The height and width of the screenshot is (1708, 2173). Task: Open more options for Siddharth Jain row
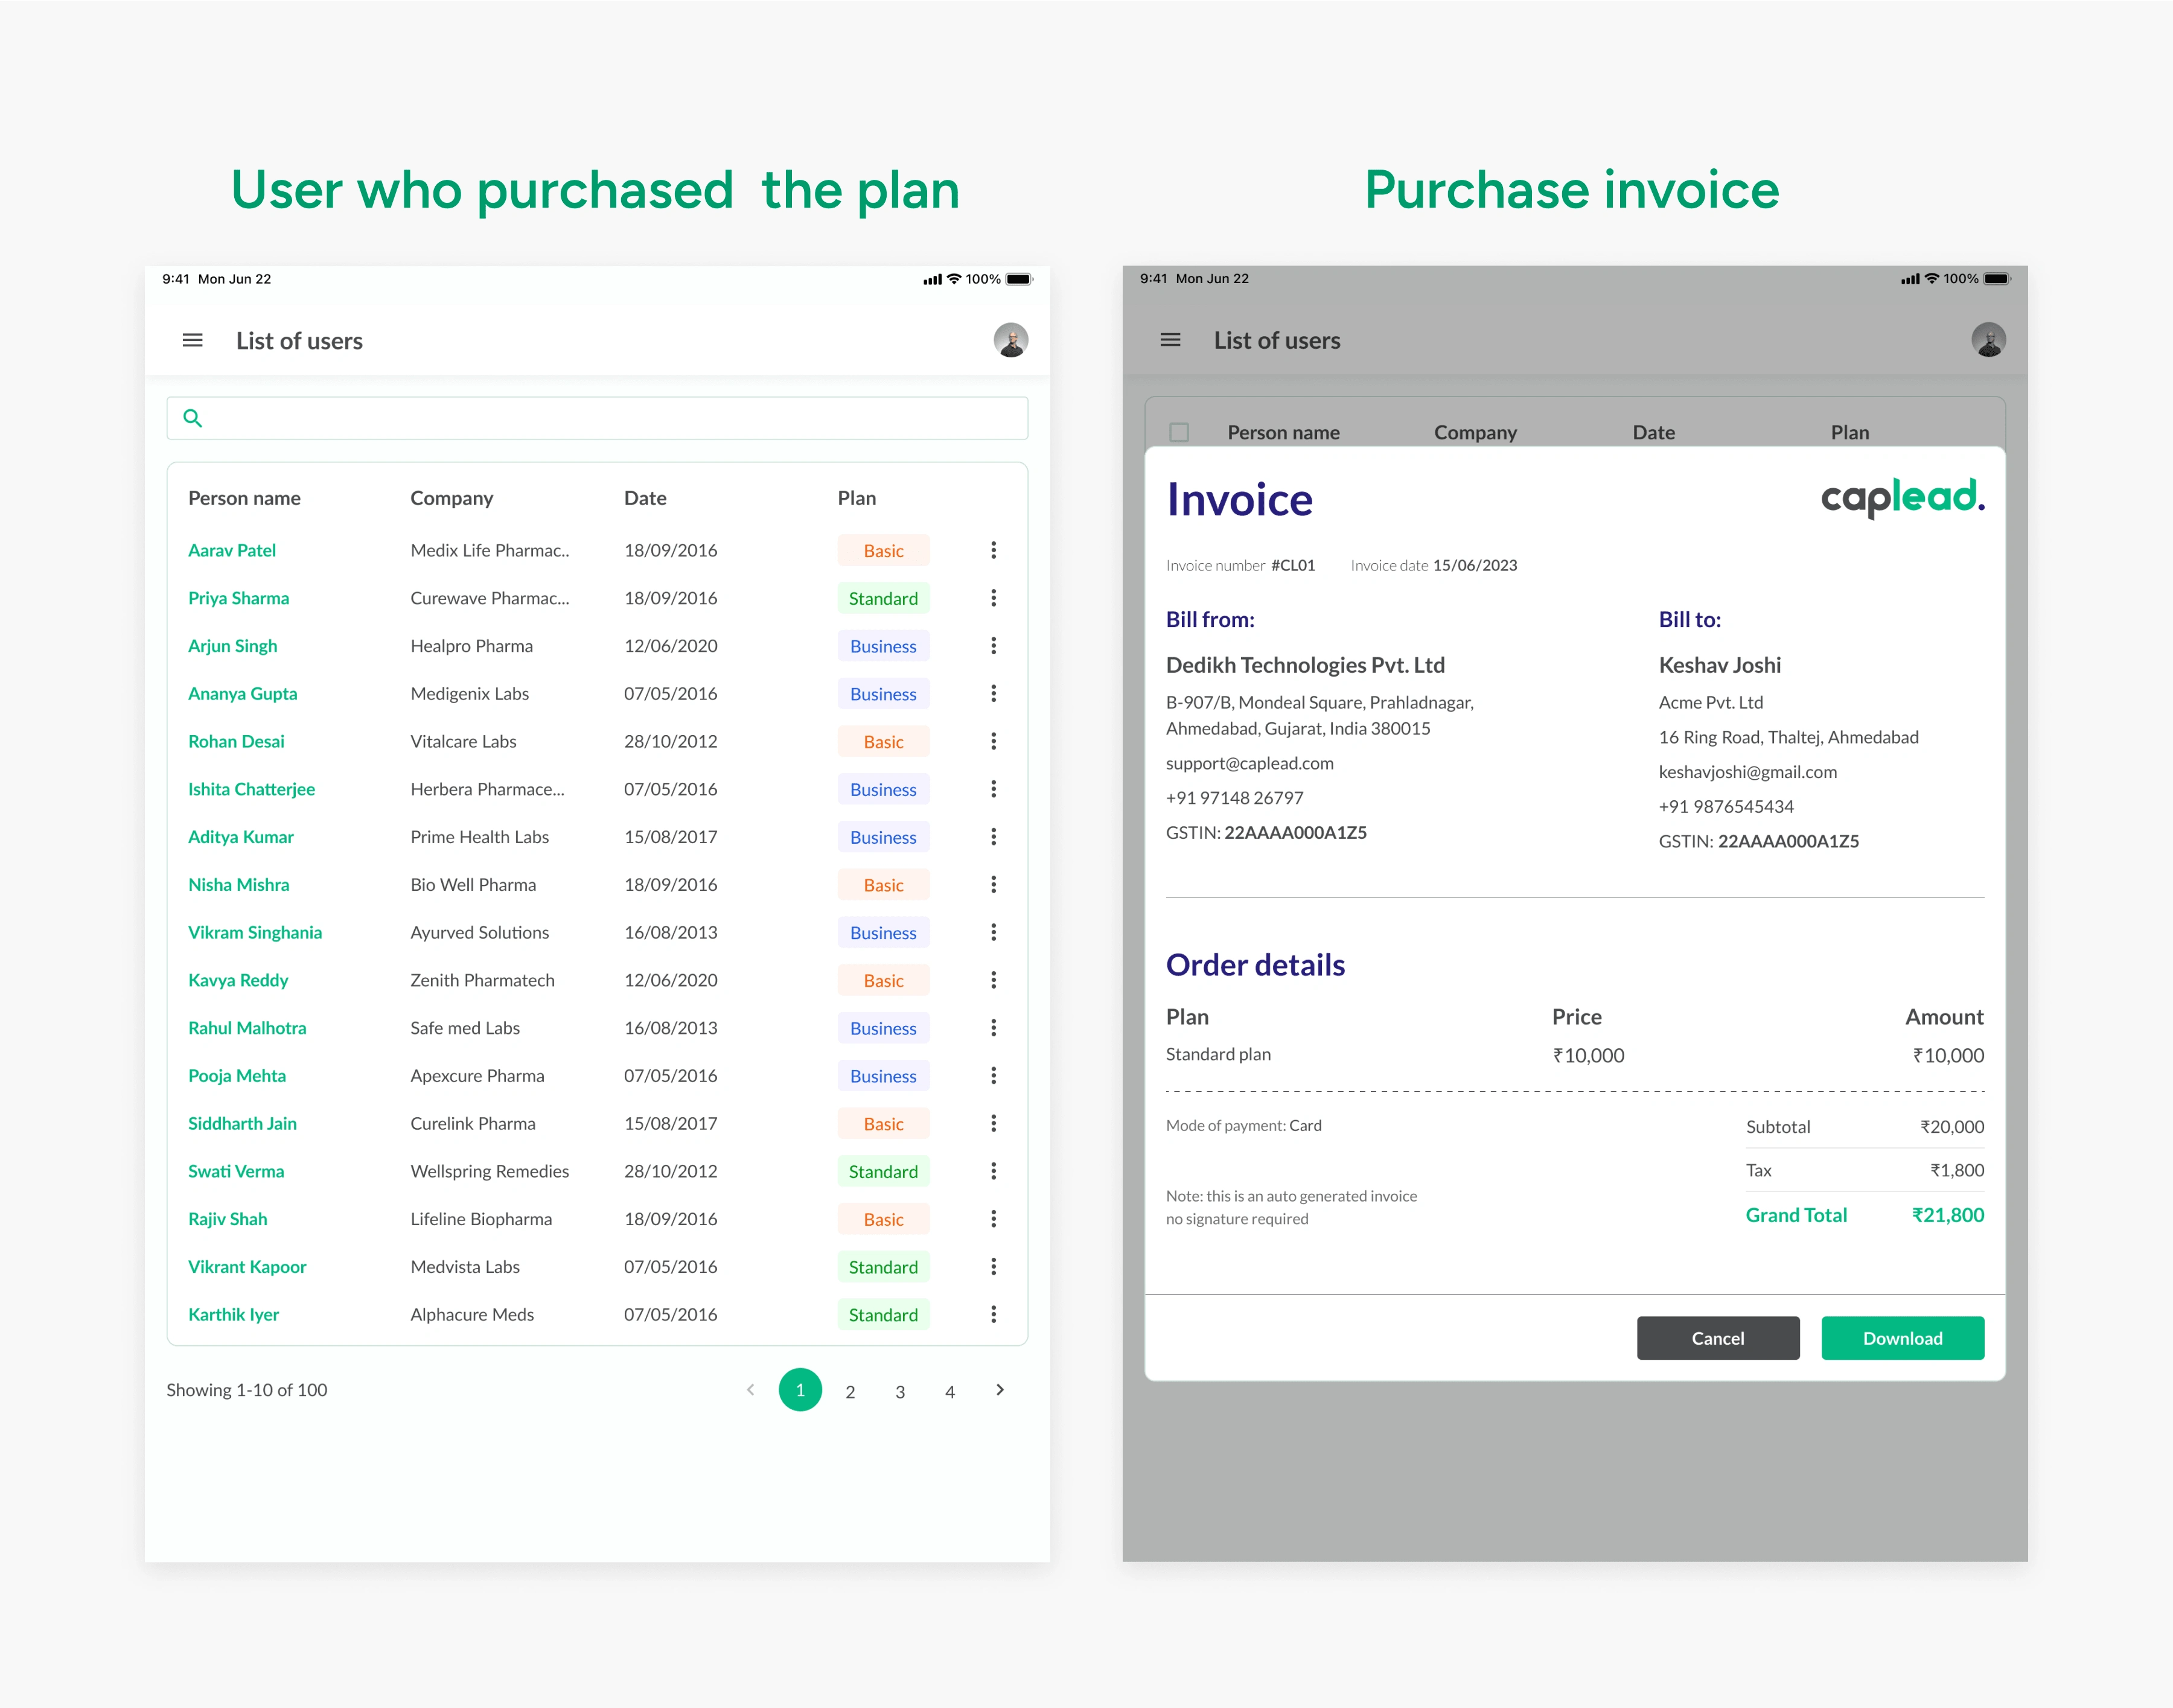coord(993,1123)
